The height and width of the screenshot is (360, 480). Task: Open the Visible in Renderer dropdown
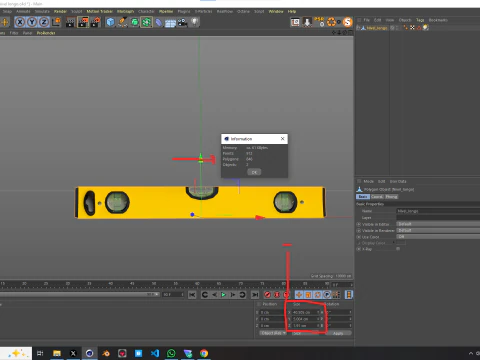click(438, 230)
